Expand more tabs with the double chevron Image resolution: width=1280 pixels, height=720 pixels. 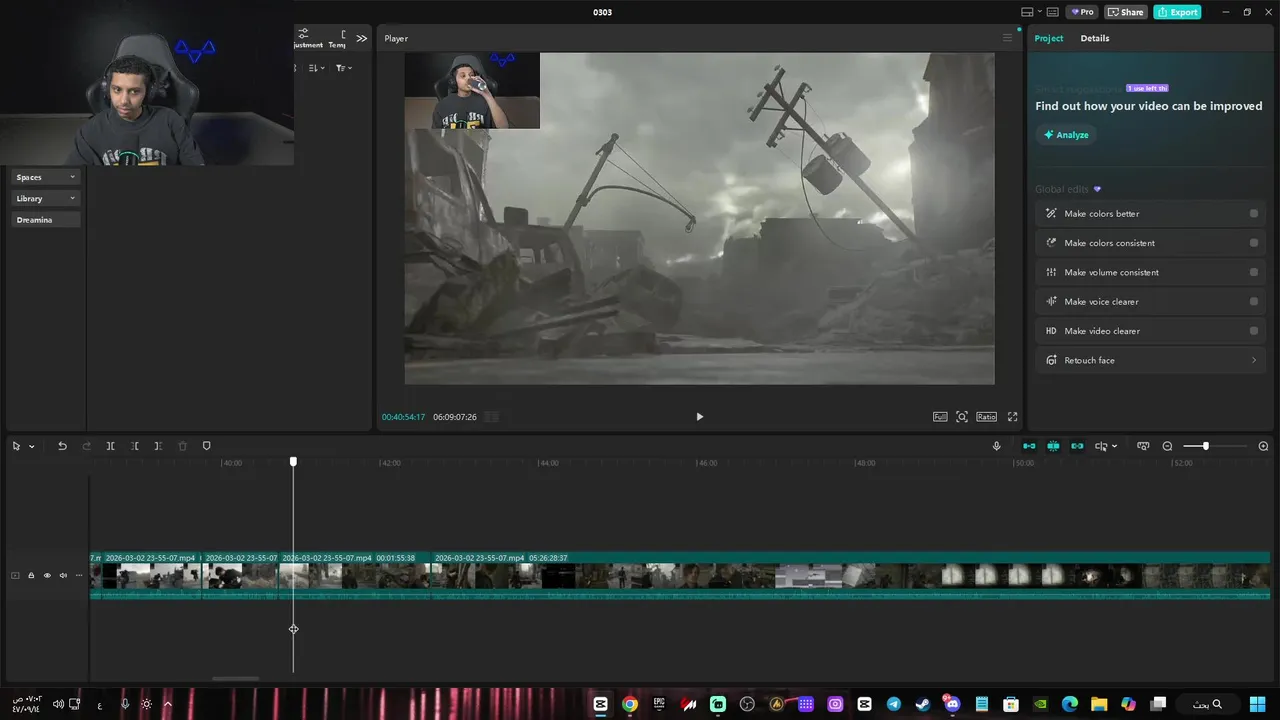coord(361,38)
